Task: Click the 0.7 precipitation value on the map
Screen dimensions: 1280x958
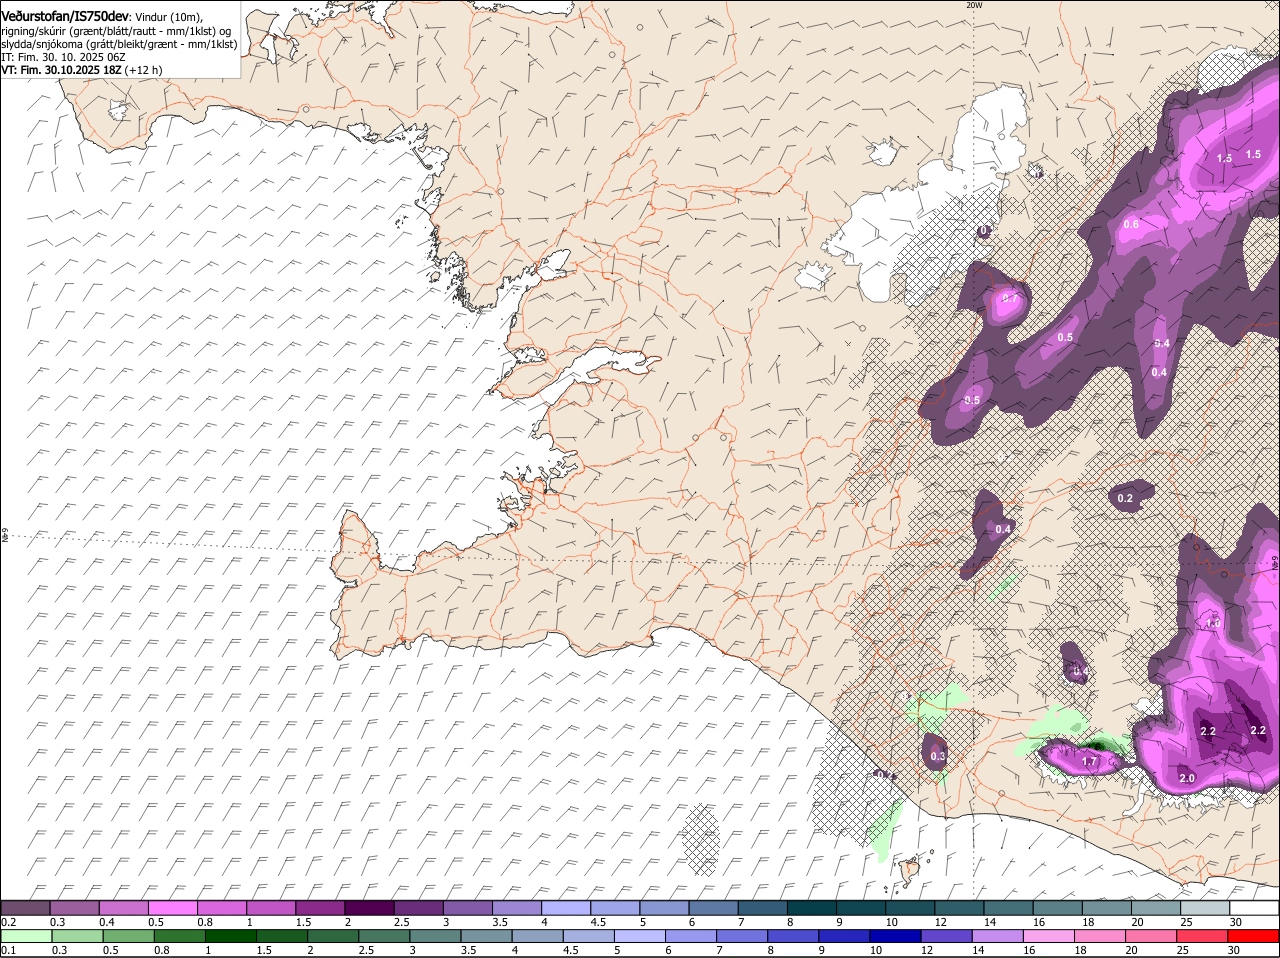Action: (1010, 298)
